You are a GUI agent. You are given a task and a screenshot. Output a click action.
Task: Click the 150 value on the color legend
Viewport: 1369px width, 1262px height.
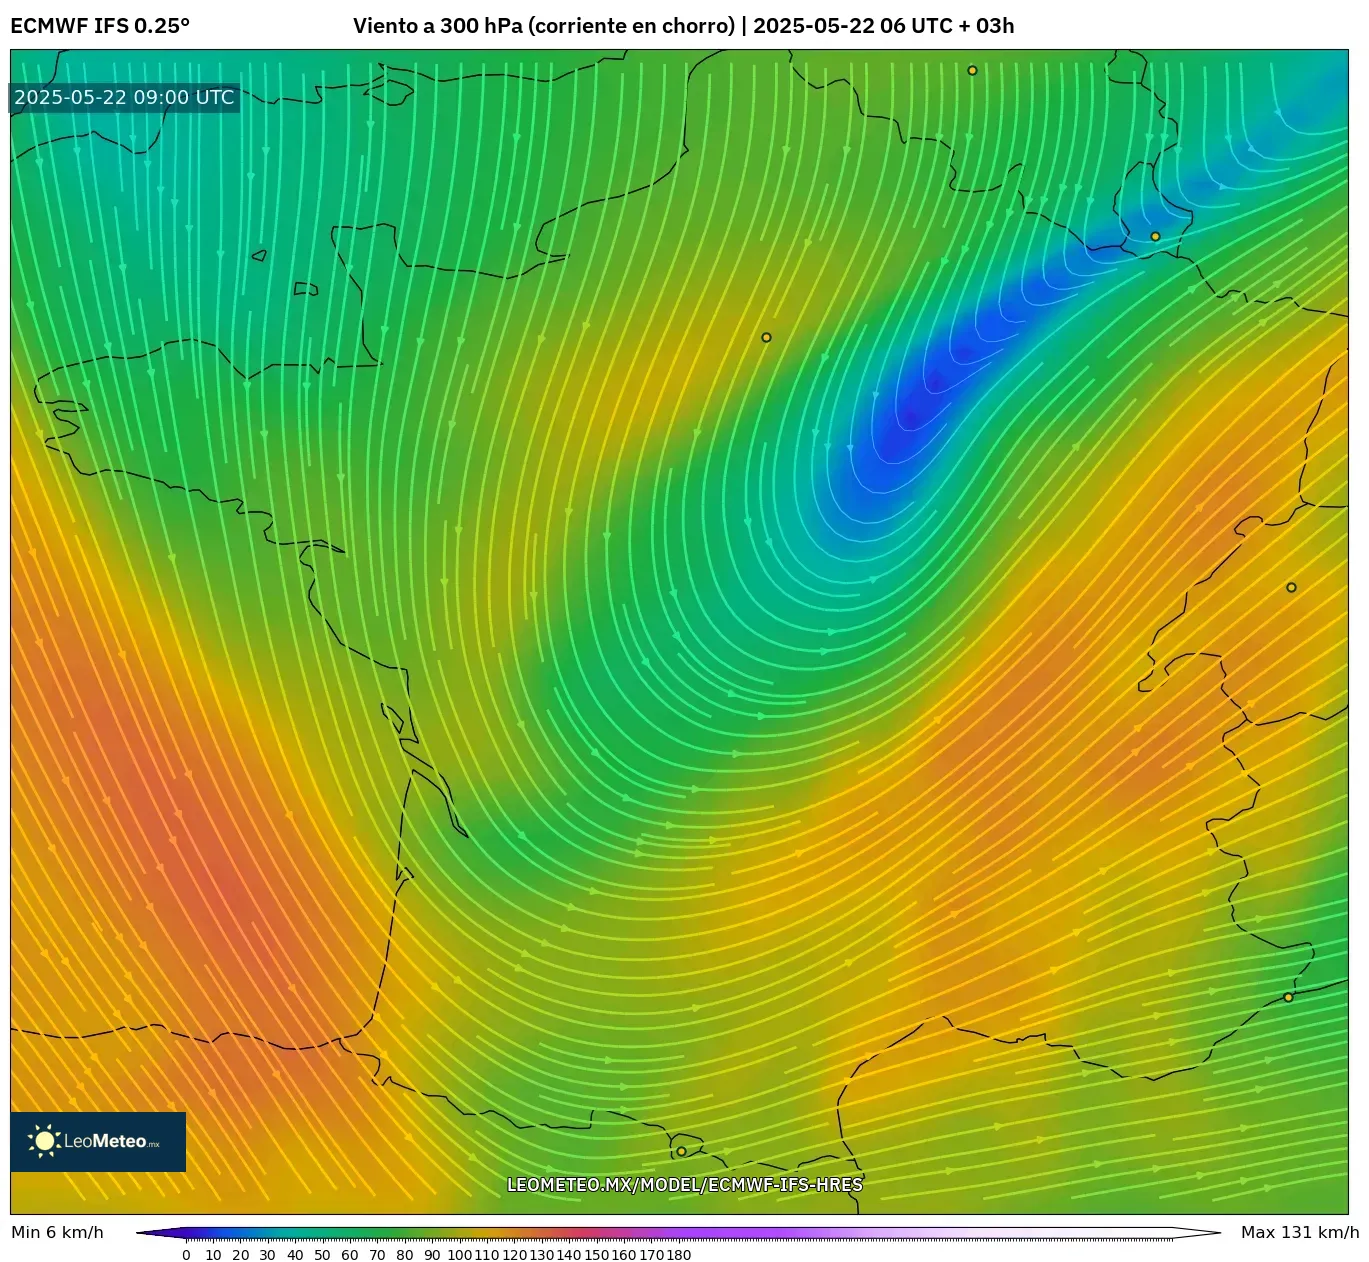[596, 1255]
